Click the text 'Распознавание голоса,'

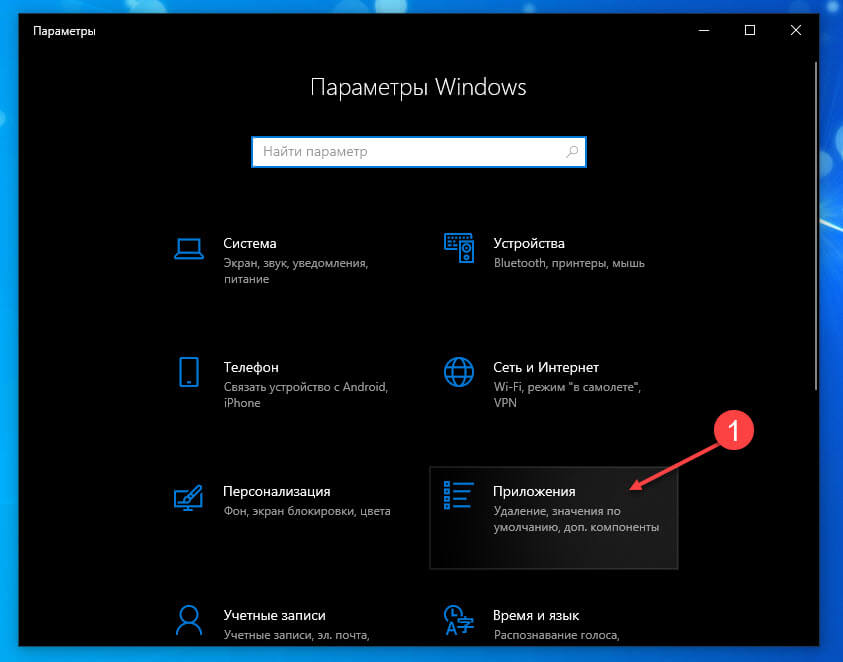point(556,635)
